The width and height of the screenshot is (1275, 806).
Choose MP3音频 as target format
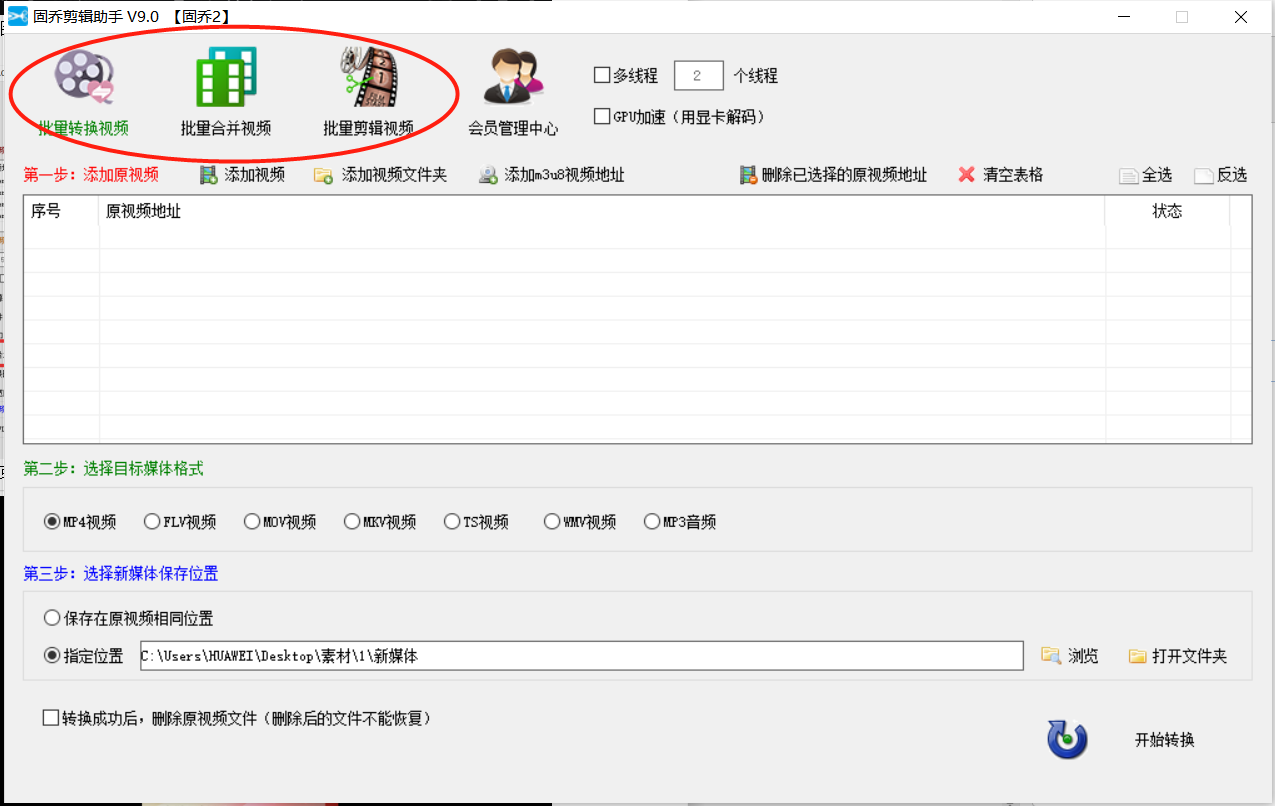coord(652,521)
